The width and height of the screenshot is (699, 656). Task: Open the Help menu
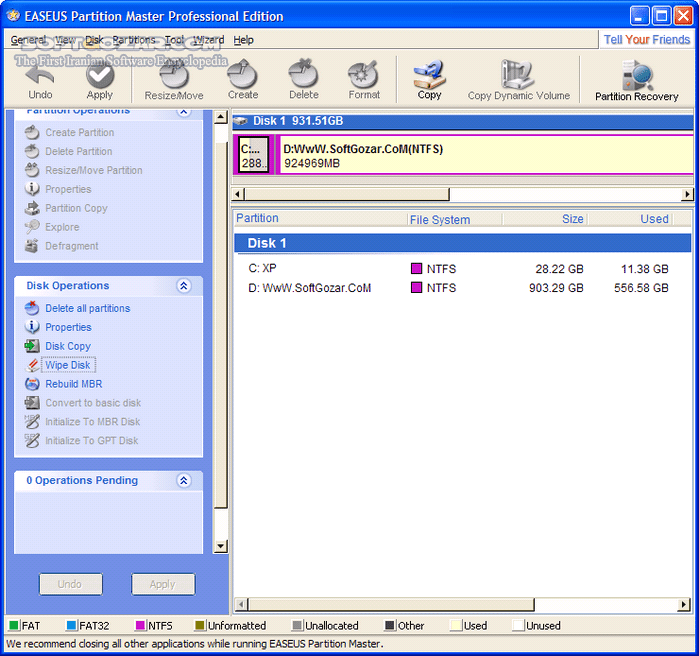click(243, 40)
